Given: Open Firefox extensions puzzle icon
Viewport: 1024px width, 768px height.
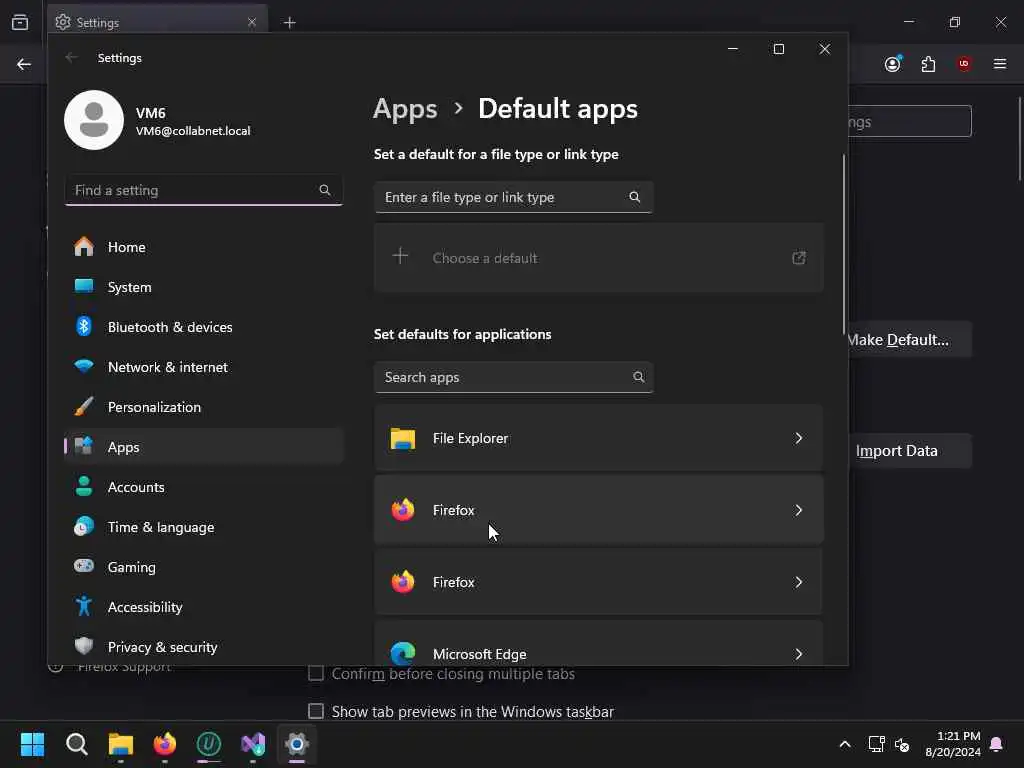Looking at the screenshot, I should coord(928,64).
